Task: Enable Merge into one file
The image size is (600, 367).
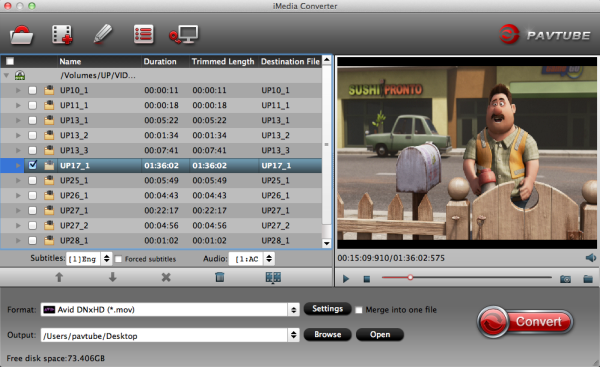Action: pos(359,310)
